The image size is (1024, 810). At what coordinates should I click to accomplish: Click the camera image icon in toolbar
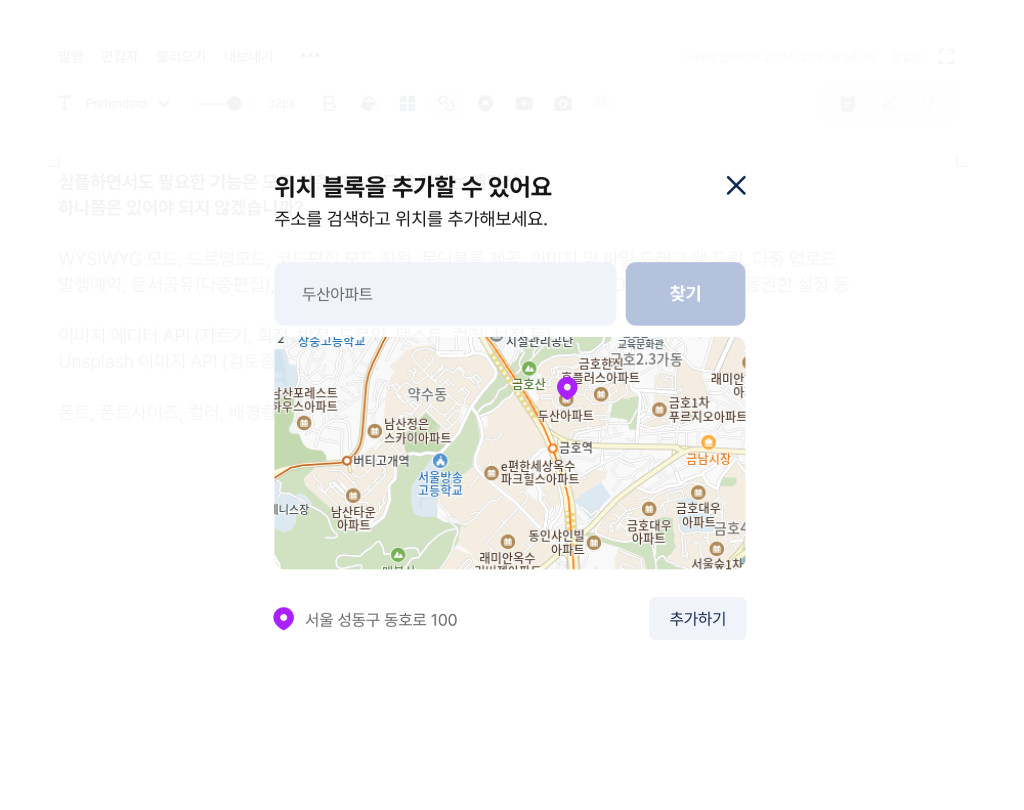click(563, 103)
